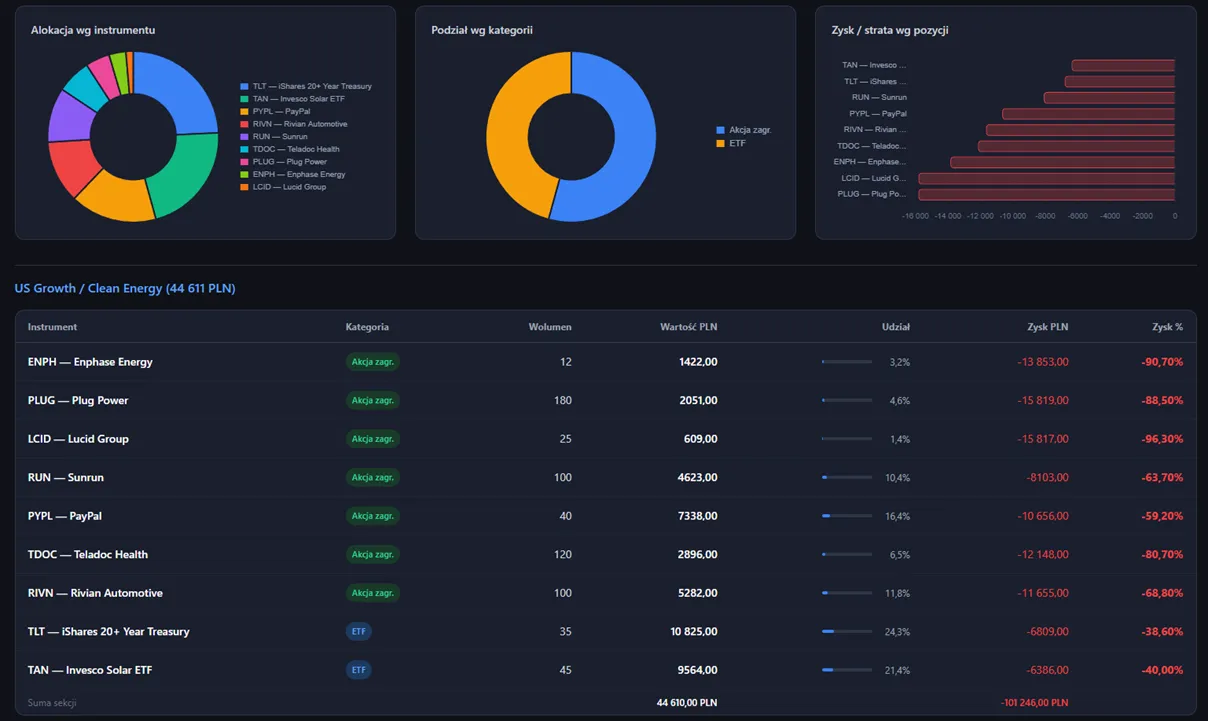Select the -80,70% value in TDOC row

pyautogui.click(x=1162, y=555)
